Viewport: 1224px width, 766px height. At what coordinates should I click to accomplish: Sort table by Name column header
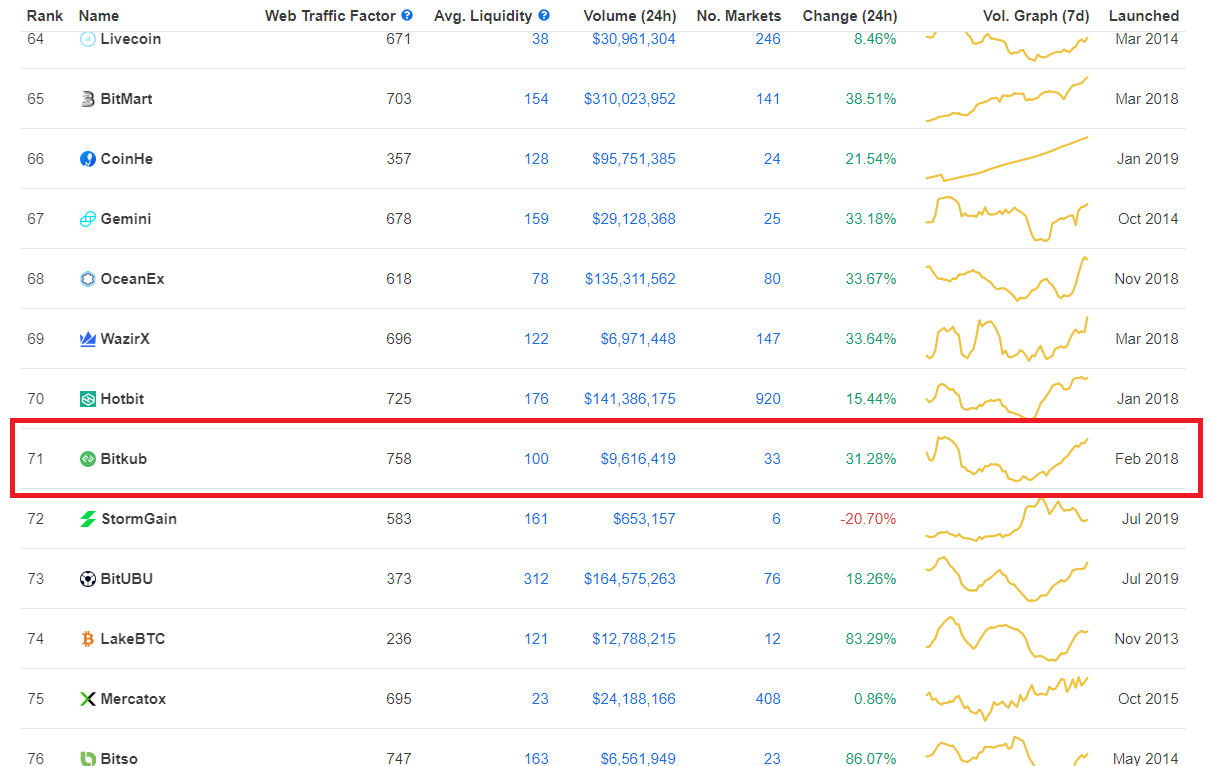(98, 16)
